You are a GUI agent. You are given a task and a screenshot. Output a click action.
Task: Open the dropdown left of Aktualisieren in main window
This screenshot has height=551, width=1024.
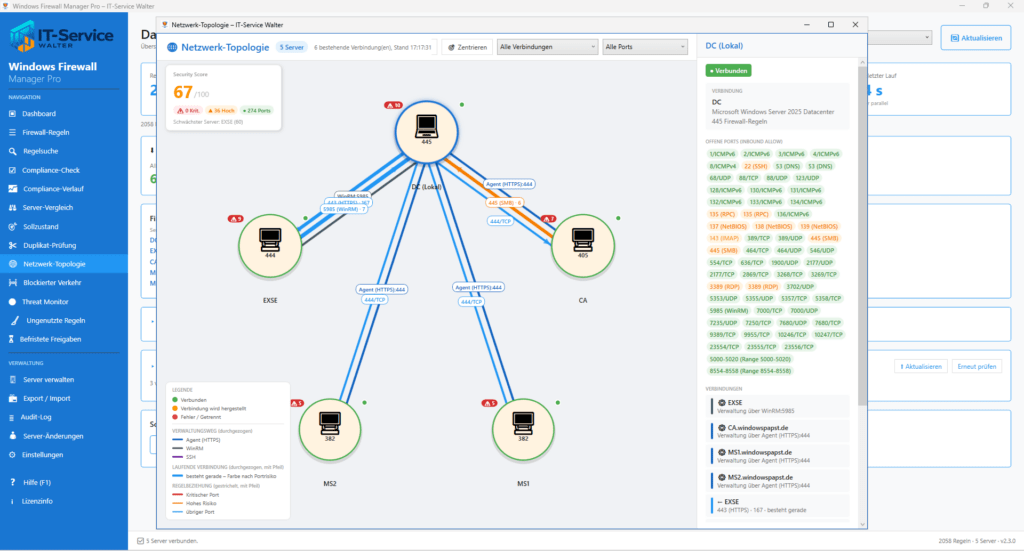pos(900,38)
